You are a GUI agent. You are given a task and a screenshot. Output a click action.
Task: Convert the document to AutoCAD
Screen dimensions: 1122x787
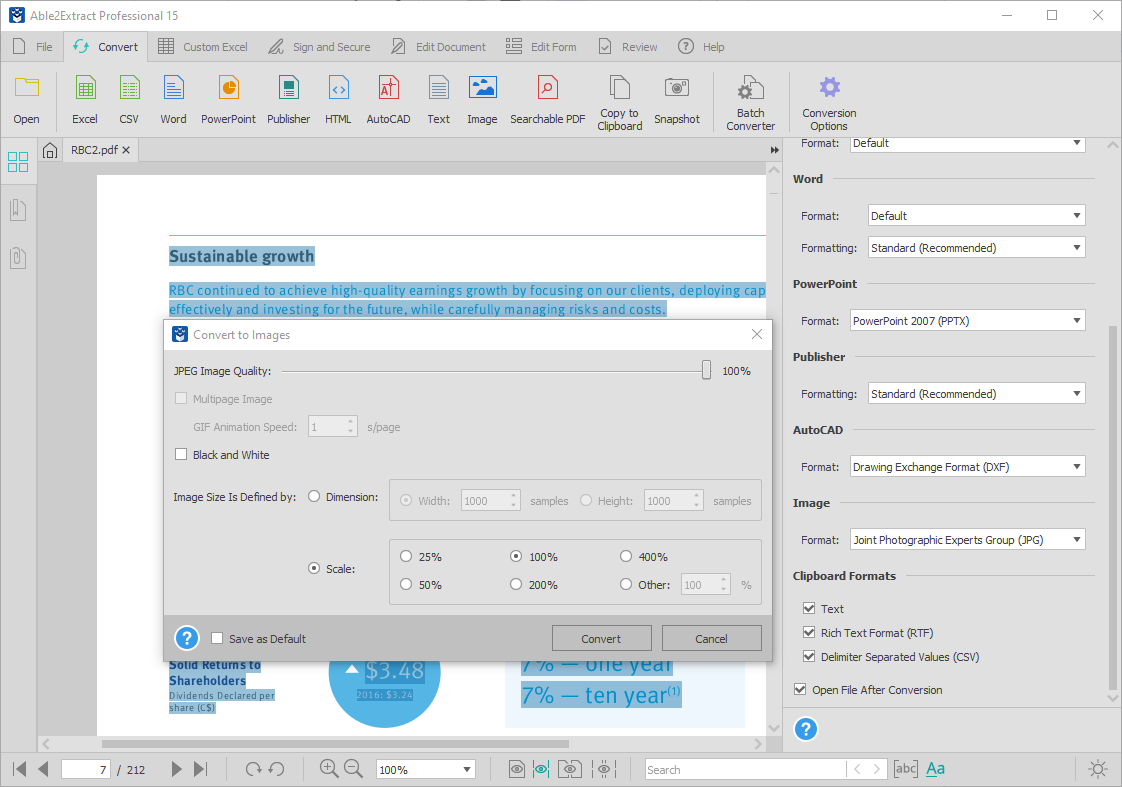click(x=389, y=99)
